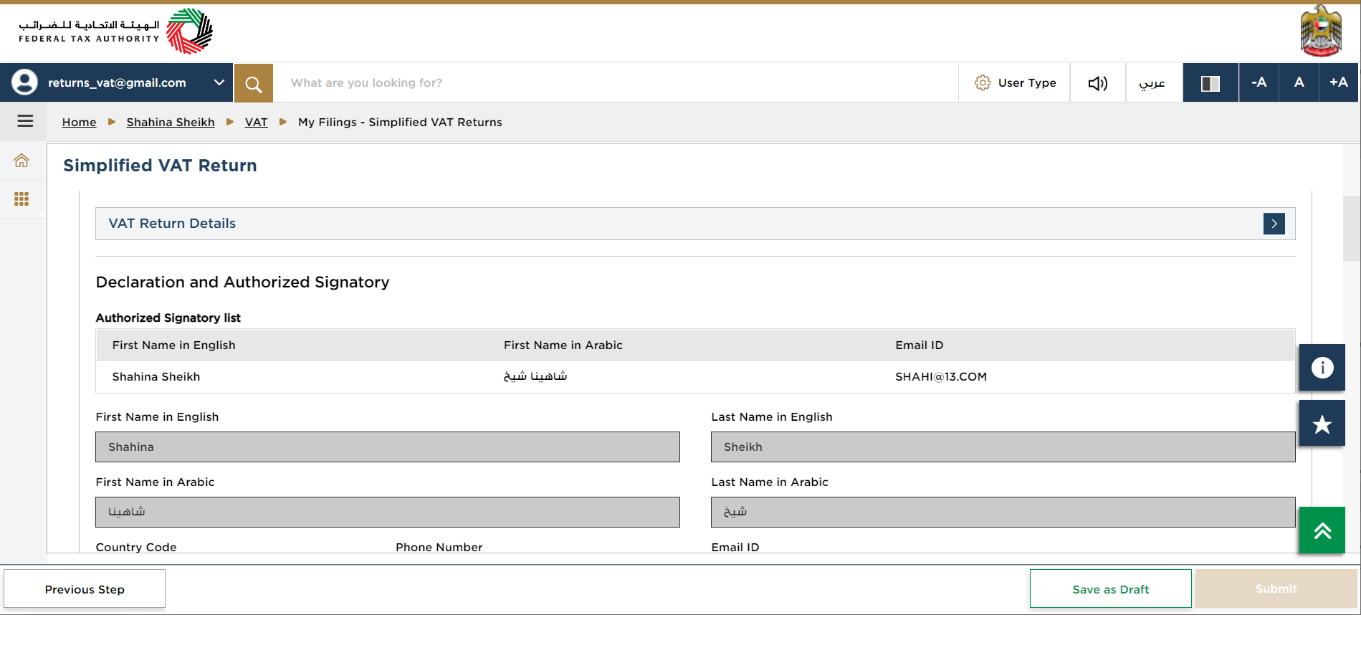Click 'Declaration and Authorized Signatory' heading

click(x=243, y=282)
